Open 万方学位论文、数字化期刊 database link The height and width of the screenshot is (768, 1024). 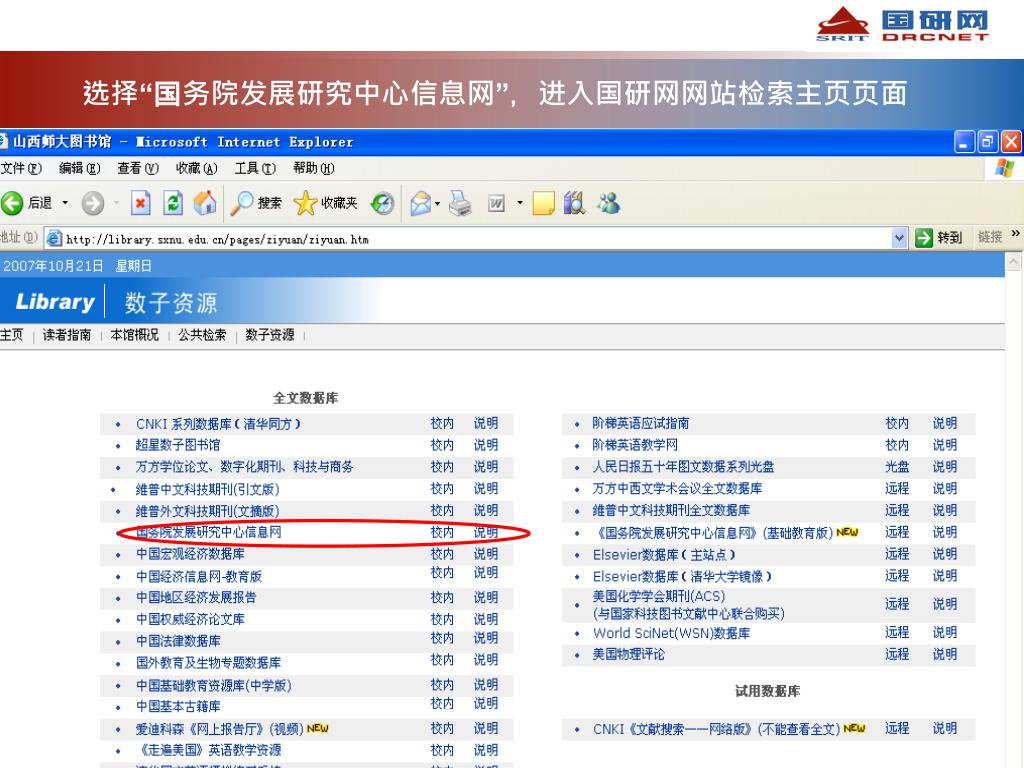(x=244, y=467)
